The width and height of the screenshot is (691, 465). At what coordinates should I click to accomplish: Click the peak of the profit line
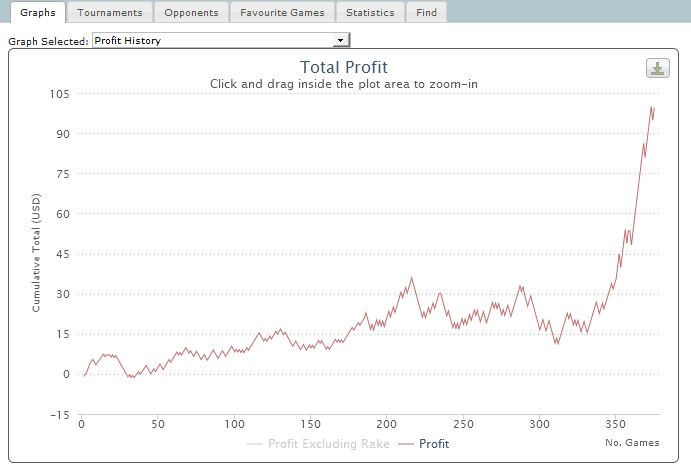[x=651, y=107]
